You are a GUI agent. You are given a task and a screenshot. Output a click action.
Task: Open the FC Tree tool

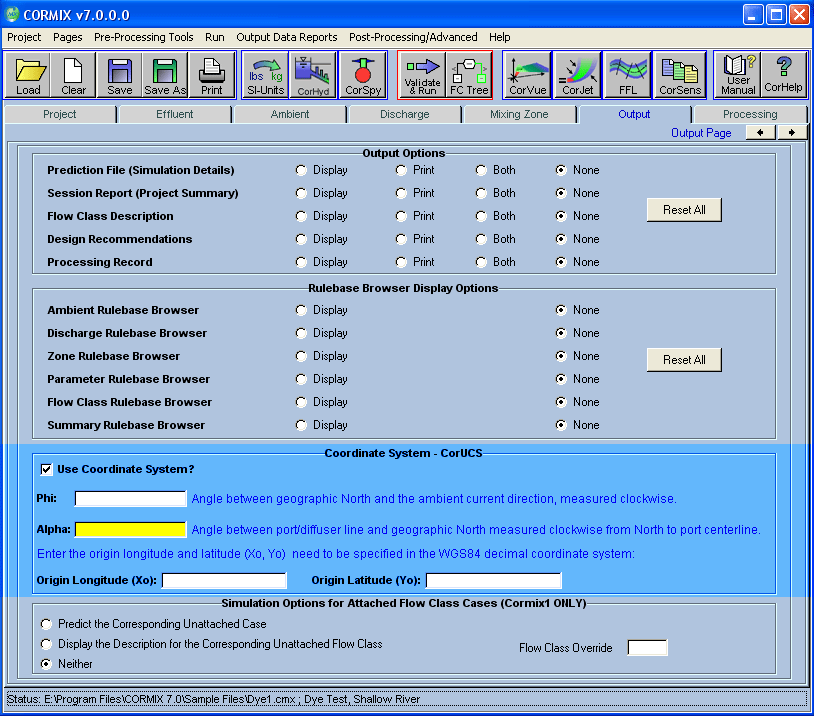click(469, 75)
